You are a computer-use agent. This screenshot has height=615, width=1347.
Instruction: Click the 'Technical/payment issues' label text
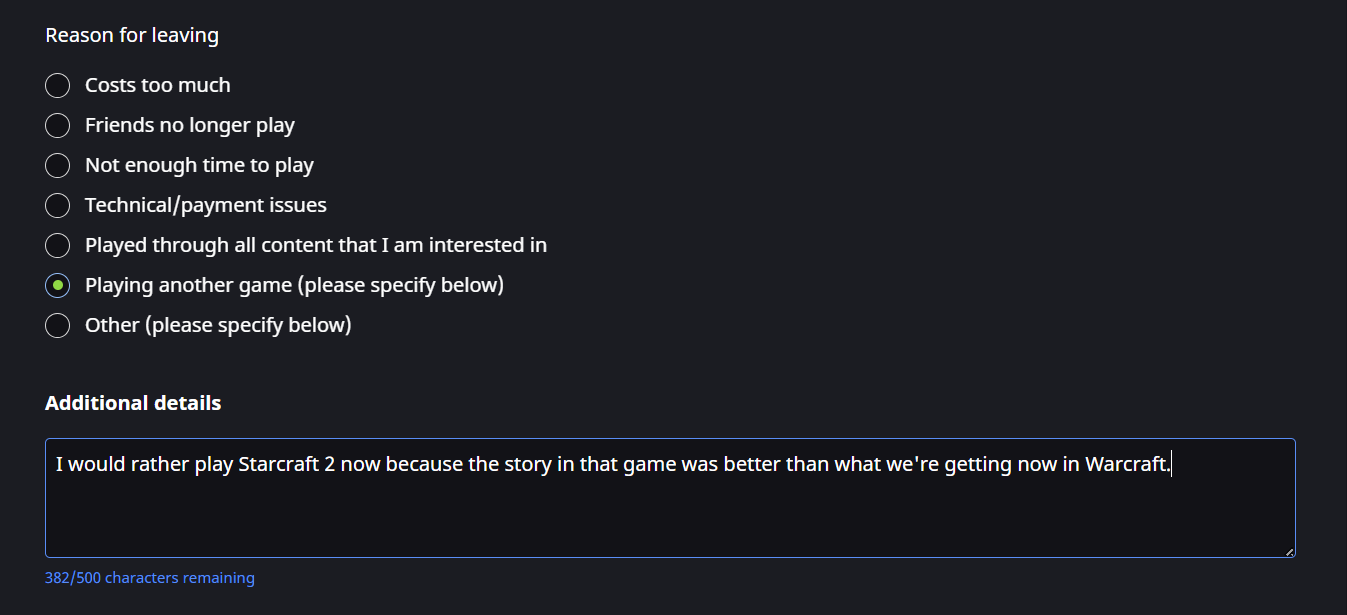point(205,206)
